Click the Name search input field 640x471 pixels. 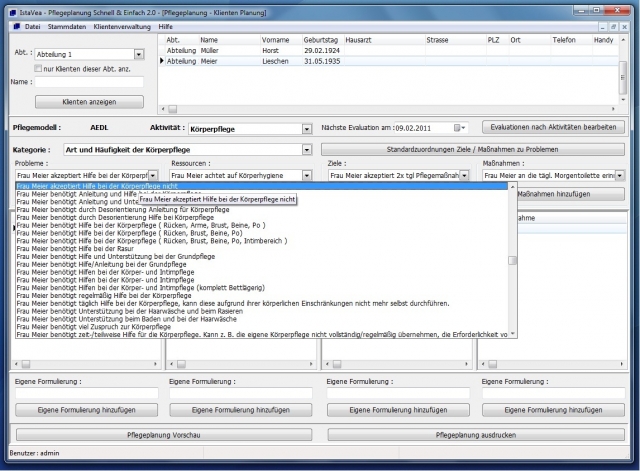pyautogui.click(x=89, y=82)
